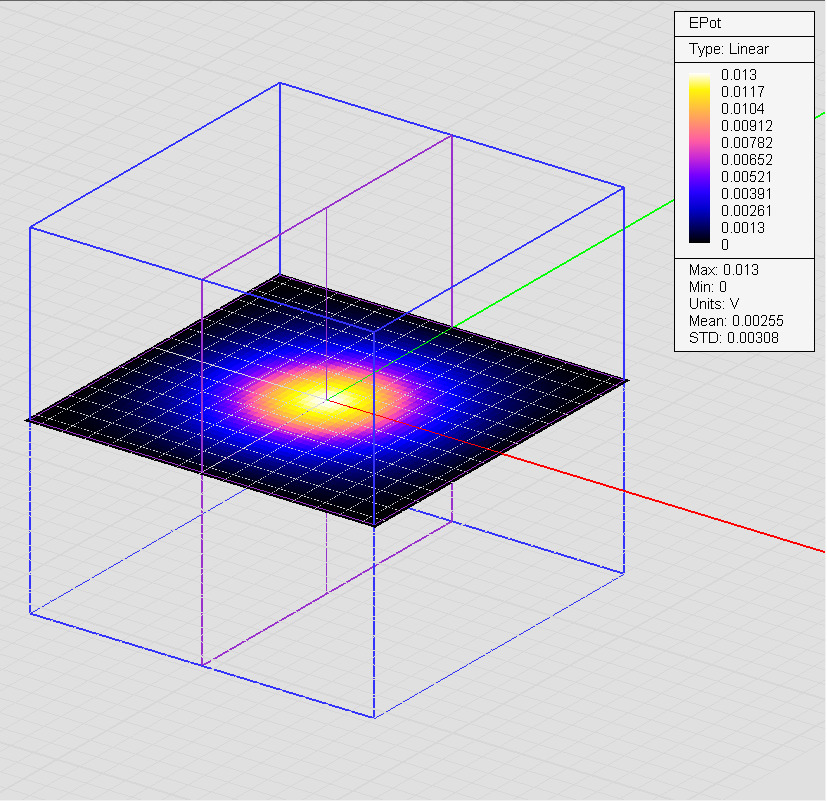Select the 'Type: Linear' scale label
This screenshot has width=827, height=801.
729,49
